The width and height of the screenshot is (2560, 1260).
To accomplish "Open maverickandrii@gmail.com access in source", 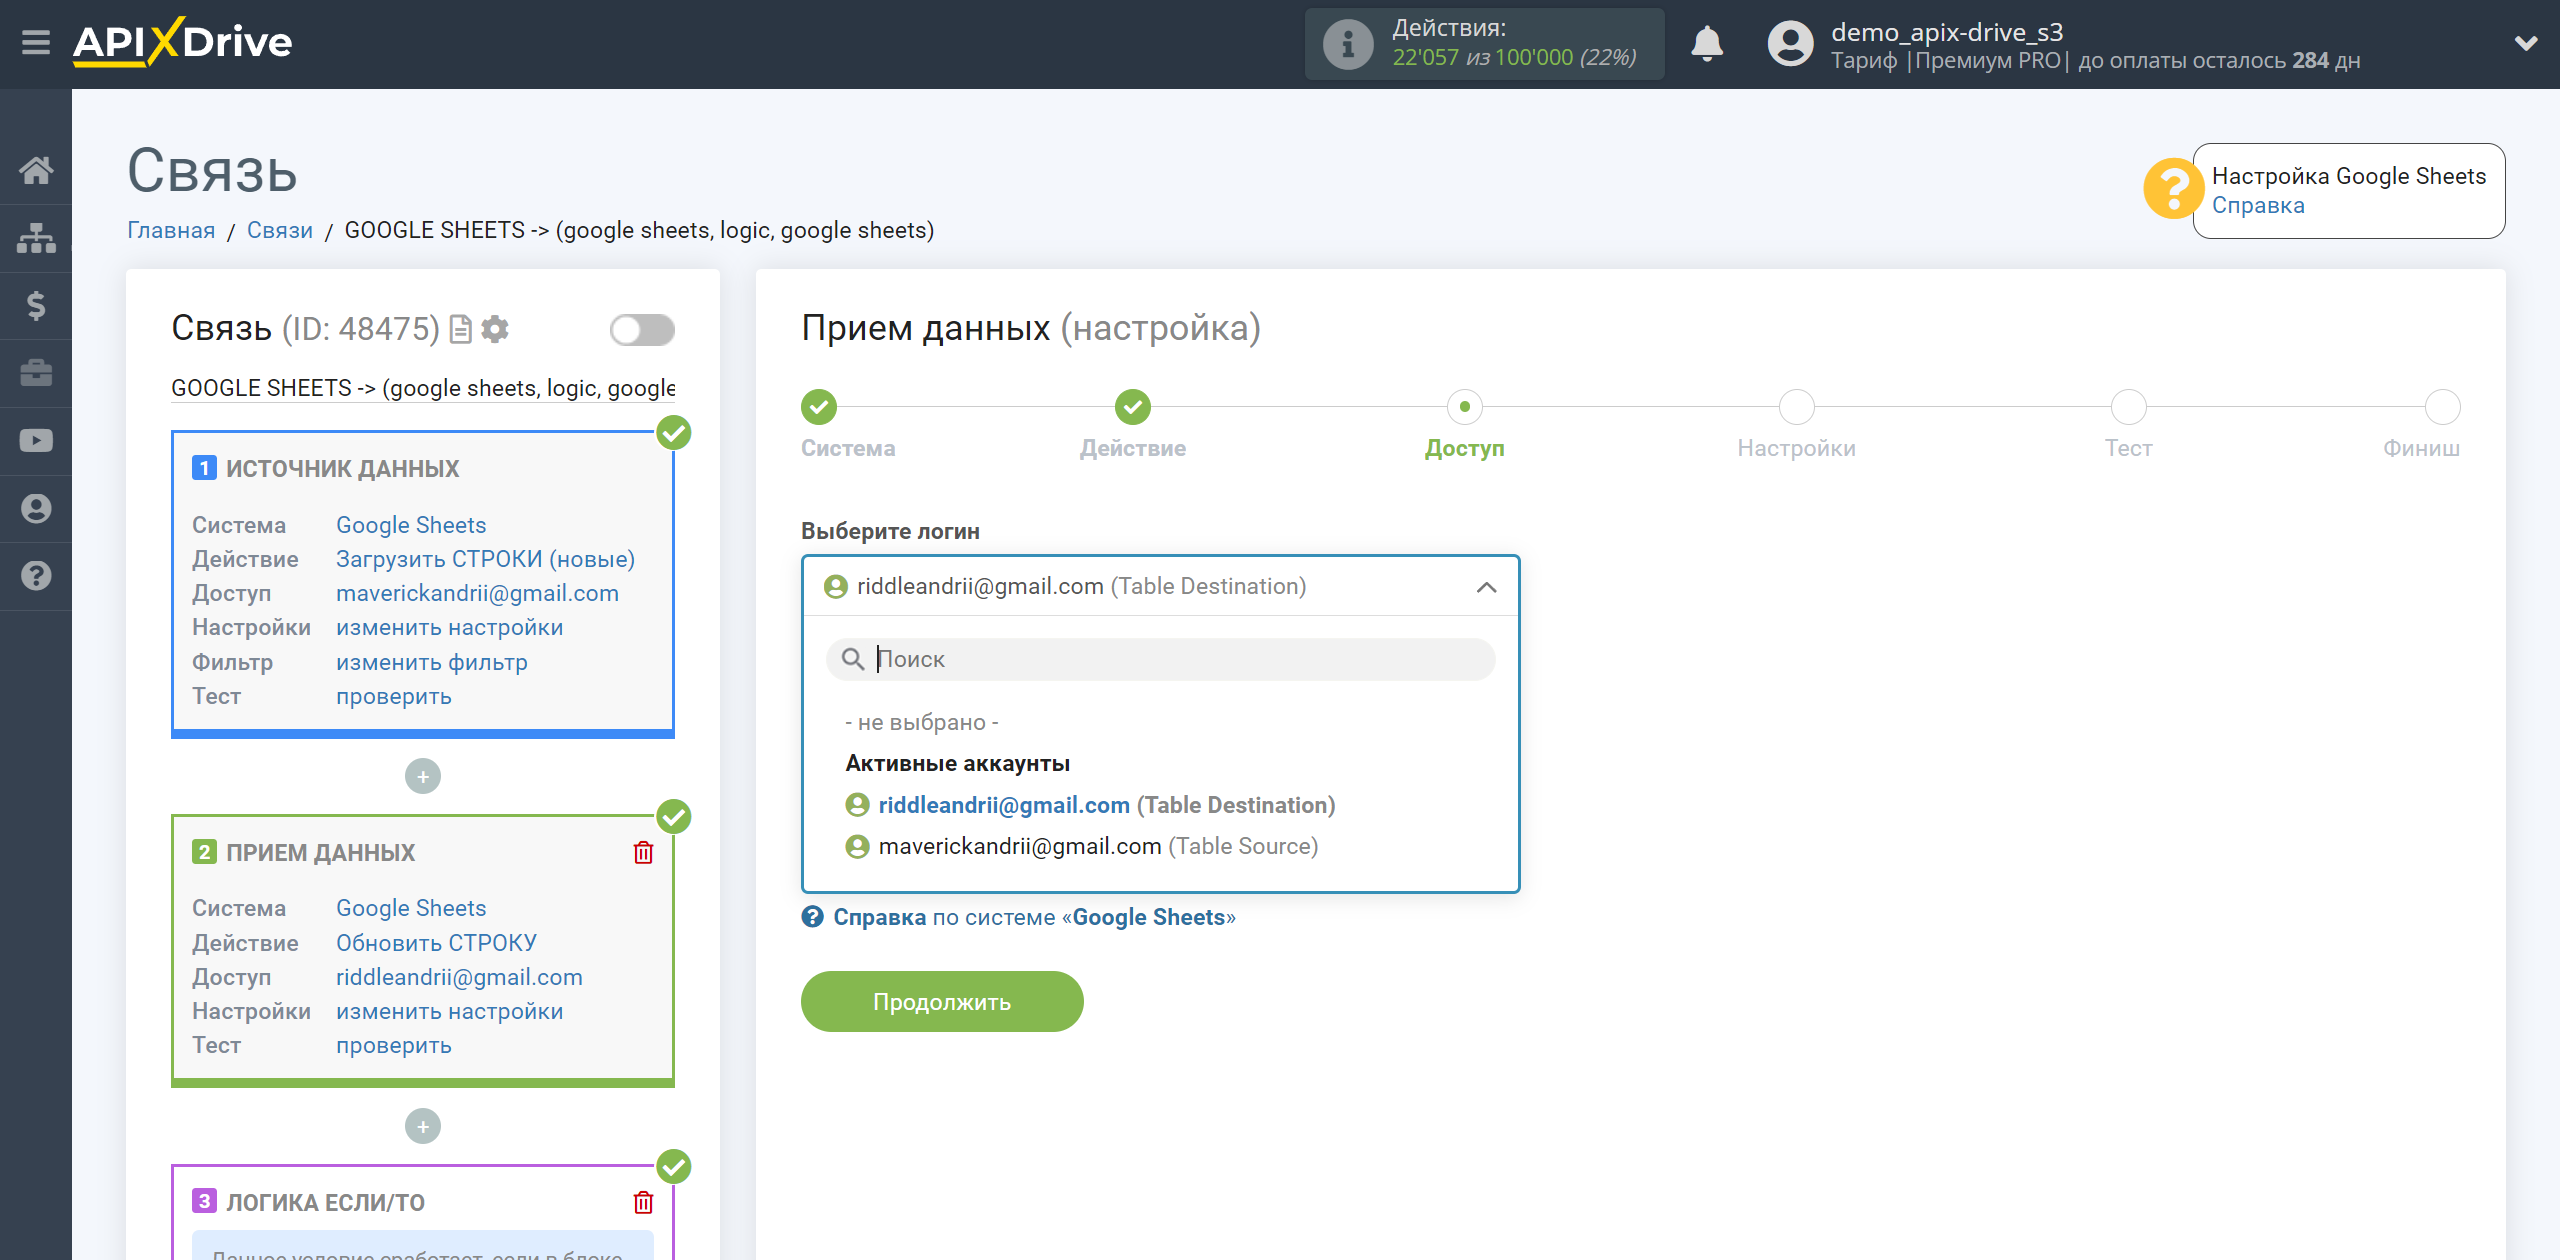I will pyautogui.click(x=477, y=593).
